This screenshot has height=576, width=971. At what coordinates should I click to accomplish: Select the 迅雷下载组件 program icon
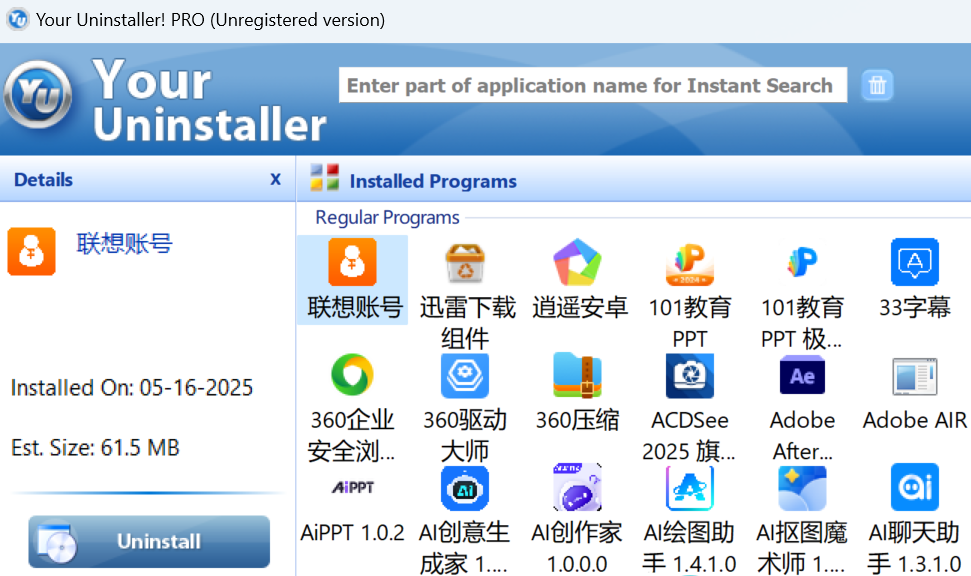point(465,262)
